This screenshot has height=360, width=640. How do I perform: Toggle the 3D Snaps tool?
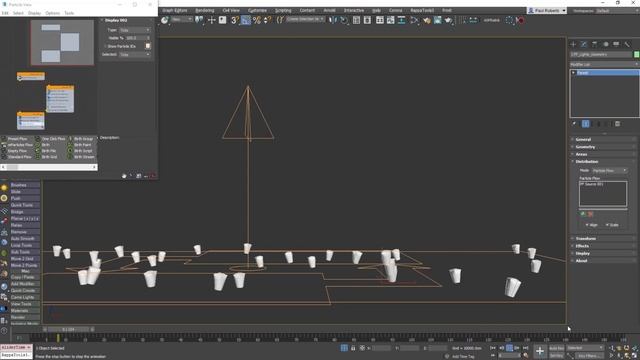[x=235, y=20]
